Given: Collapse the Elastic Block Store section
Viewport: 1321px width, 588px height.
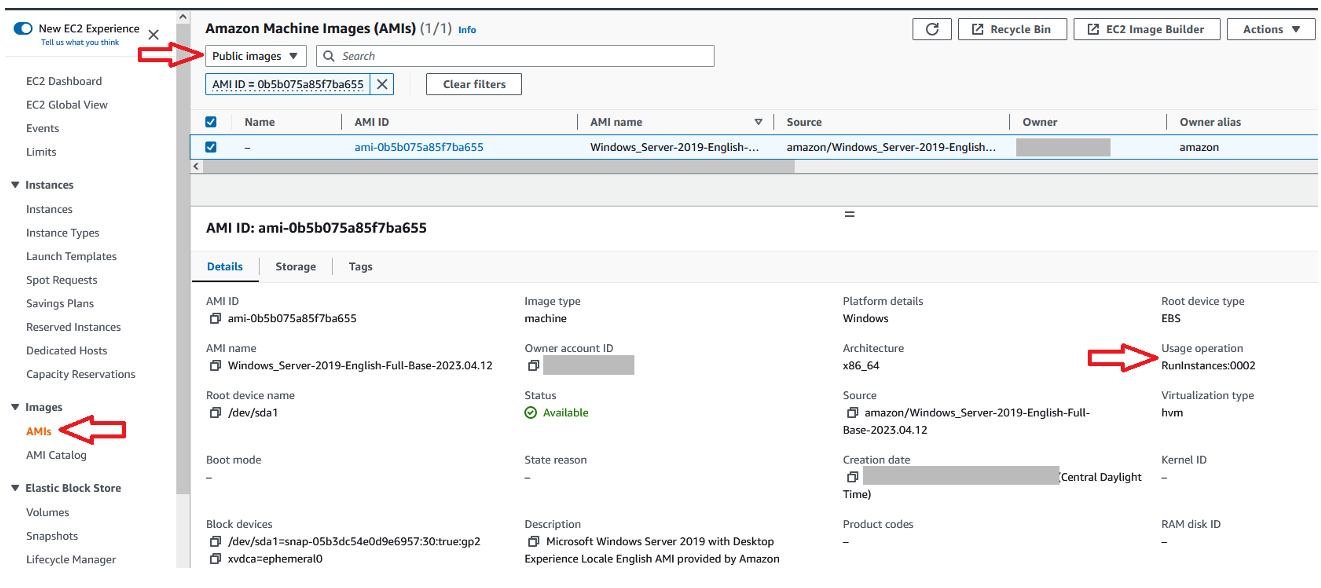Looking at the screenshot, I should (x=15, y=488).
